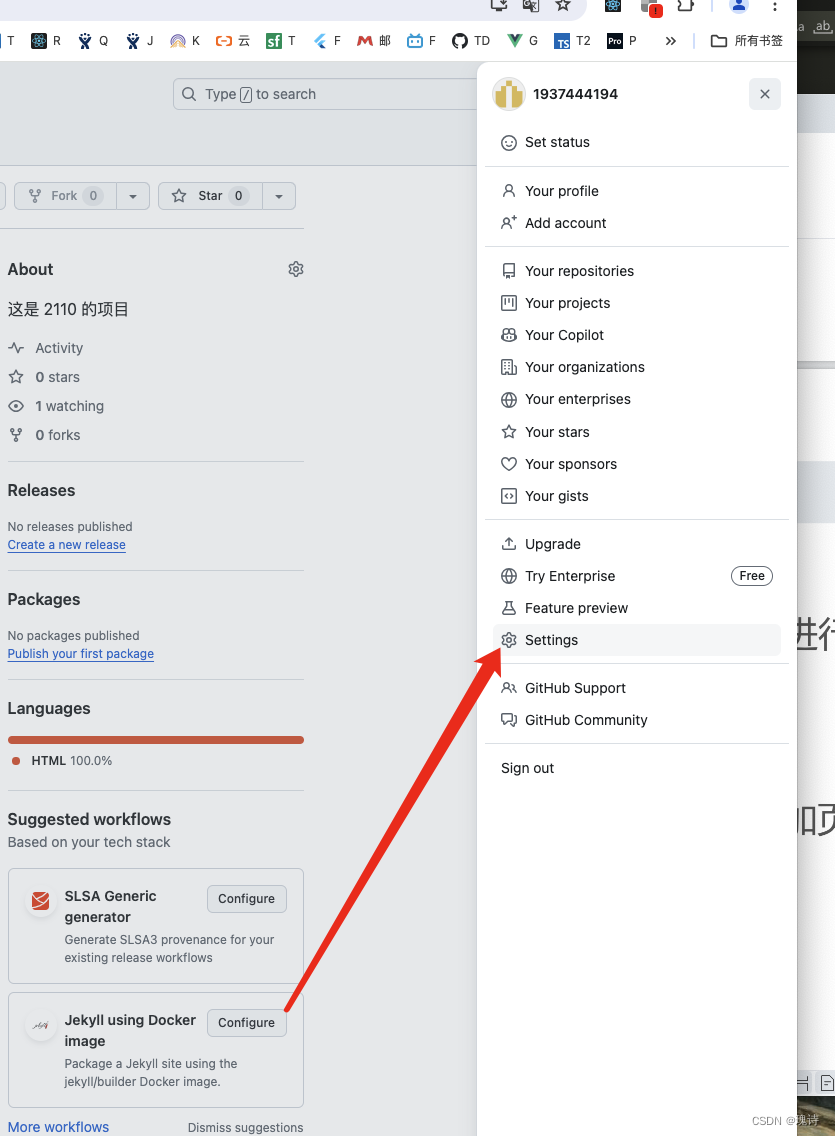This screenshot has width=835, height=1136.
Task: Click the GitHub Community comment icon
Action: point(509,720)
